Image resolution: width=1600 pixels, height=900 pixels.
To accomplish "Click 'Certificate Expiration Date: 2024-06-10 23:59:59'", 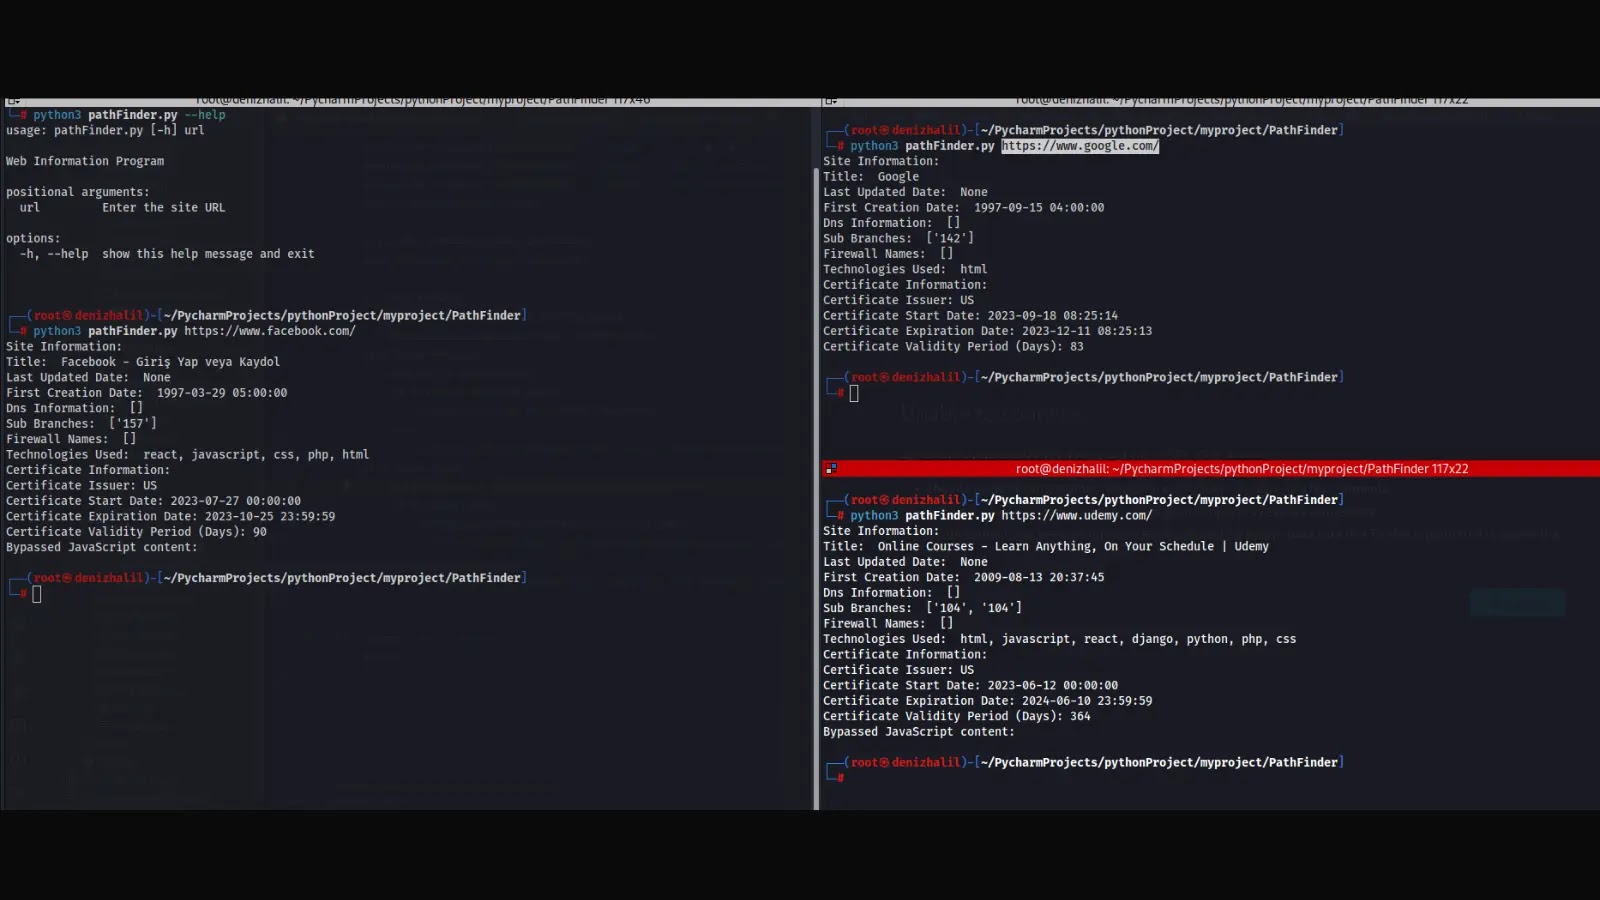I will 988,701.
